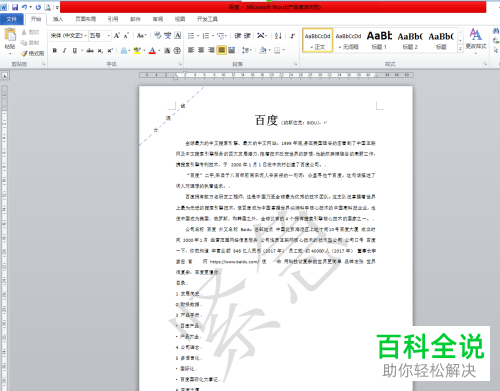Open the Font dialog launcher
The height and width of the screenshot is (391, 500).
[180, 64]
